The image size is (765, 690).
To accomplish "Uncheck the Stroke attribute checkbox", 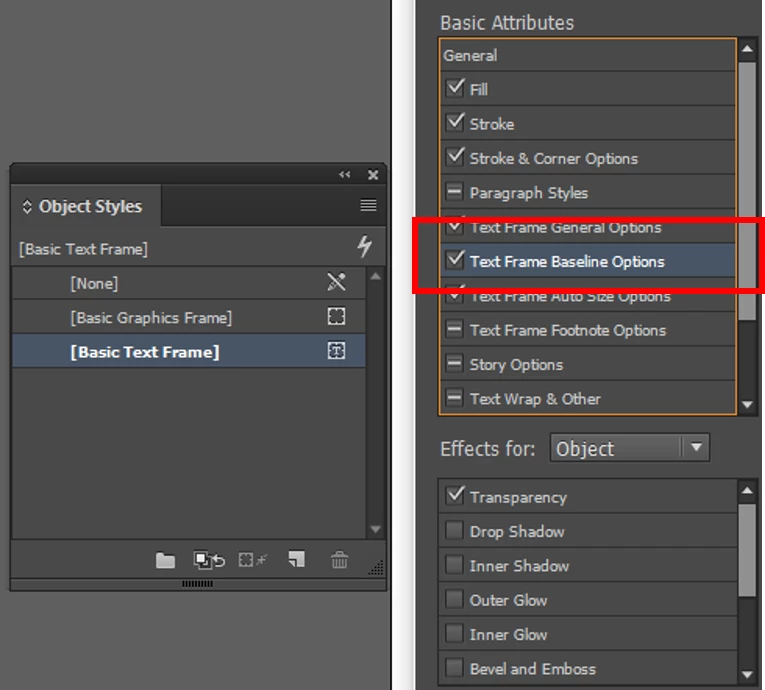I will click(455, 122).
